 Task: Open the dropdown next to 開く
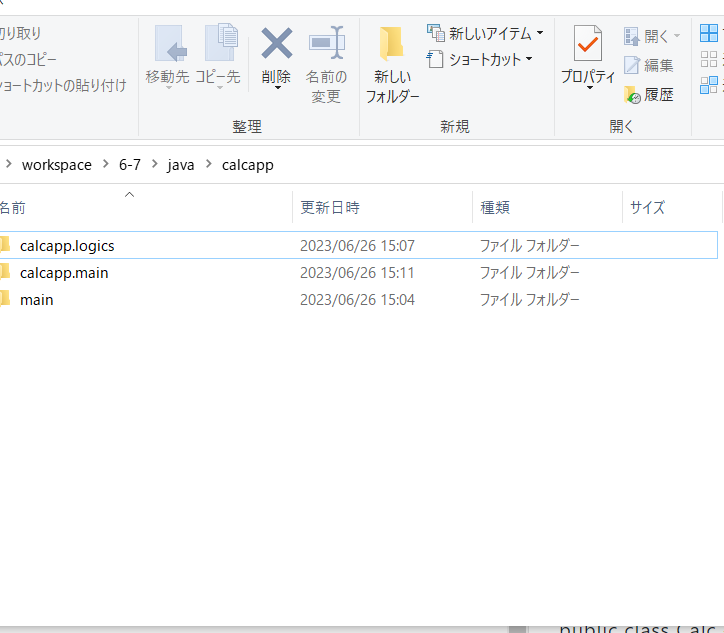click(x=677, y=36)
